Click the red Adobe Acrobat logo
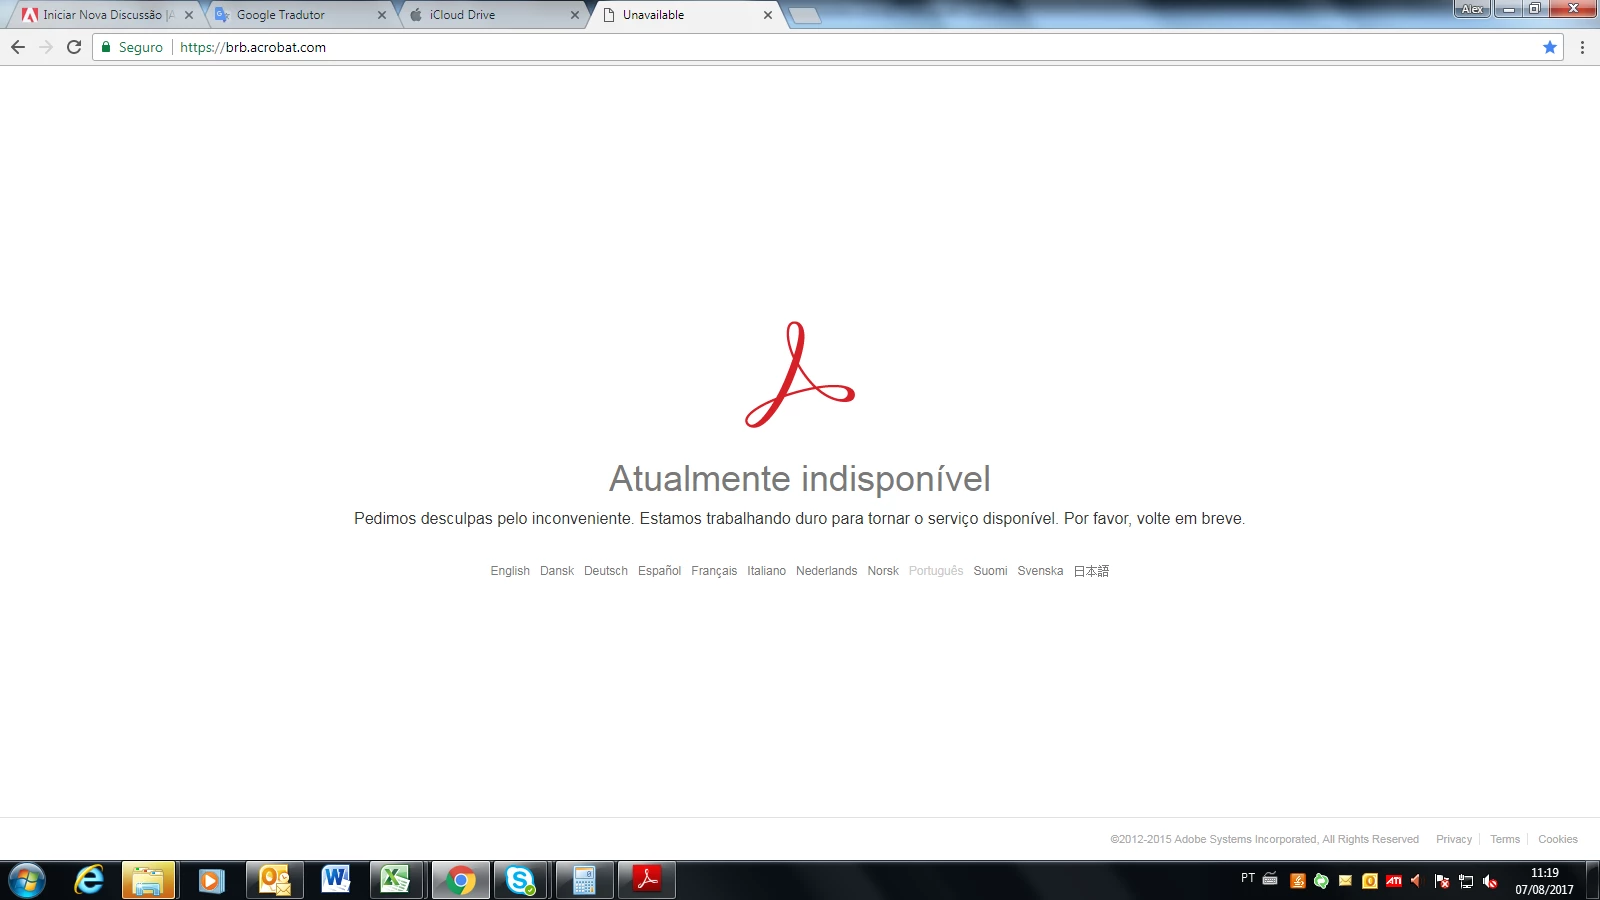The image size is (1600, 900). tap(800, 374)
